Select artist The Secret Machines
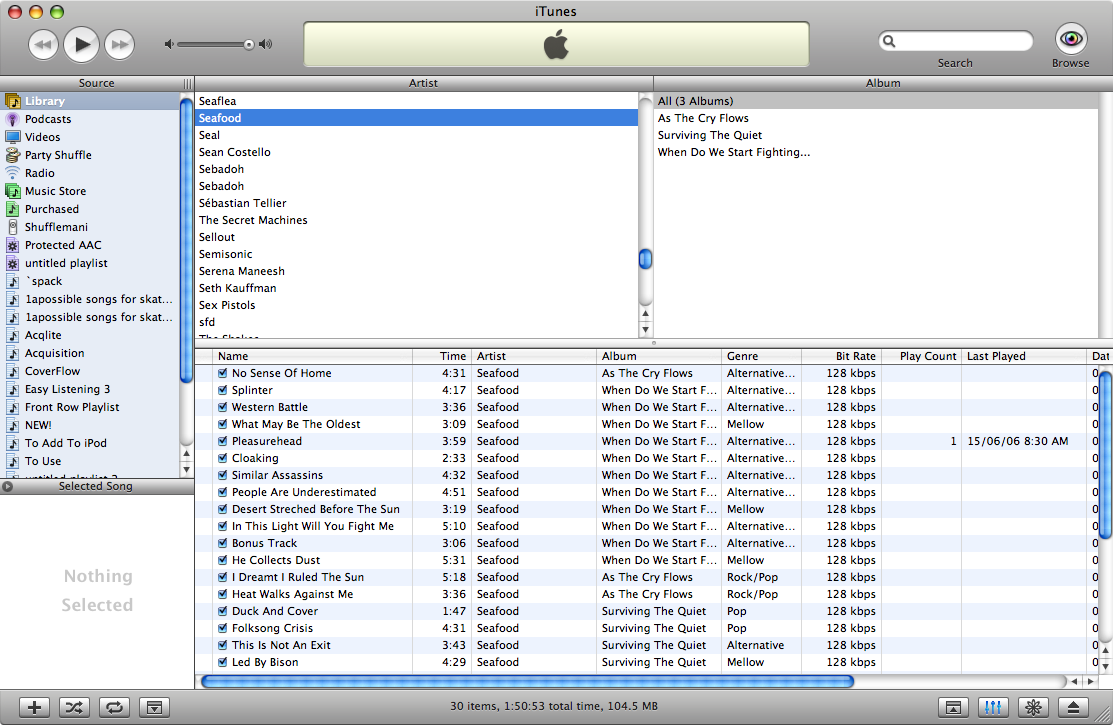Screen dimensions: 1113x725 (417, 220)
